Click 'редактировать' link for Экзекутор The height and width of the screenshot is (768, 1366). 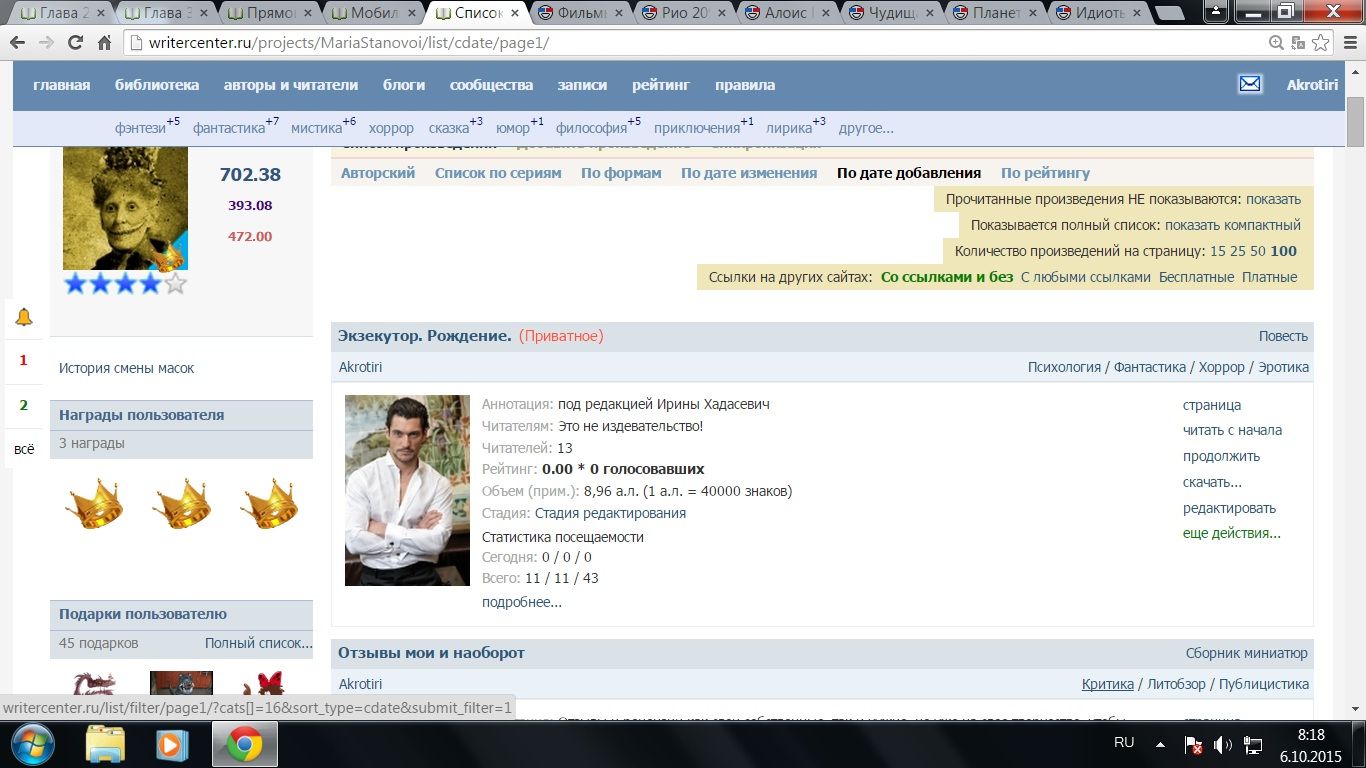(1229, 508)
